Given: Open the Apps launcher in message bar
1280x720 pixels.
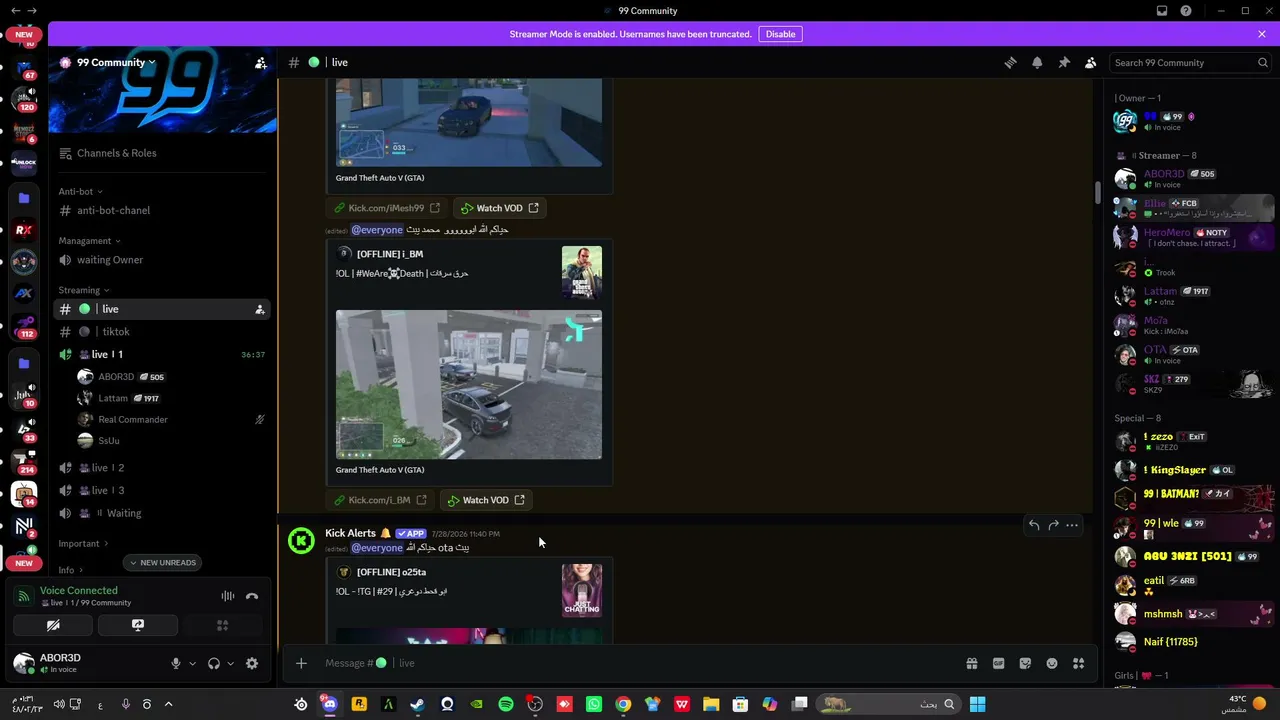Looking at the screenshot, I should click(1078, 663).
